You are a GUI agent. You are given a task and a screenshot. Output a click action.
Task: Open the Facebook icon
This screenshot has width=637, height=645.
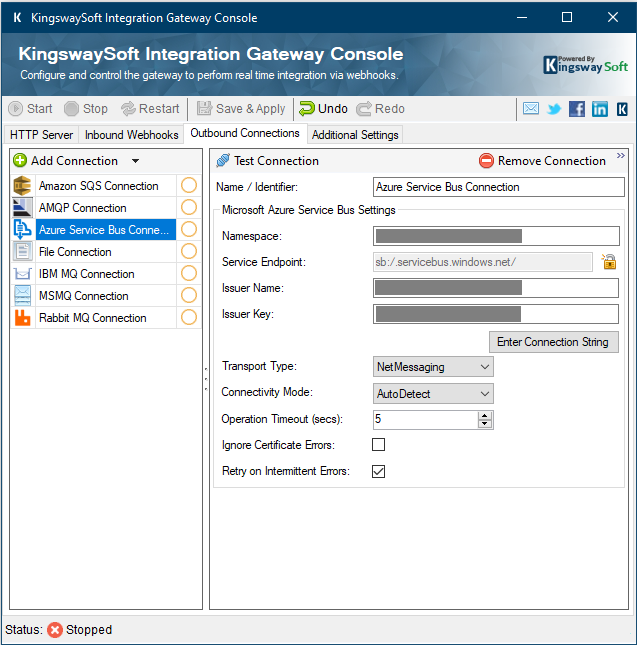coord(577,109)
